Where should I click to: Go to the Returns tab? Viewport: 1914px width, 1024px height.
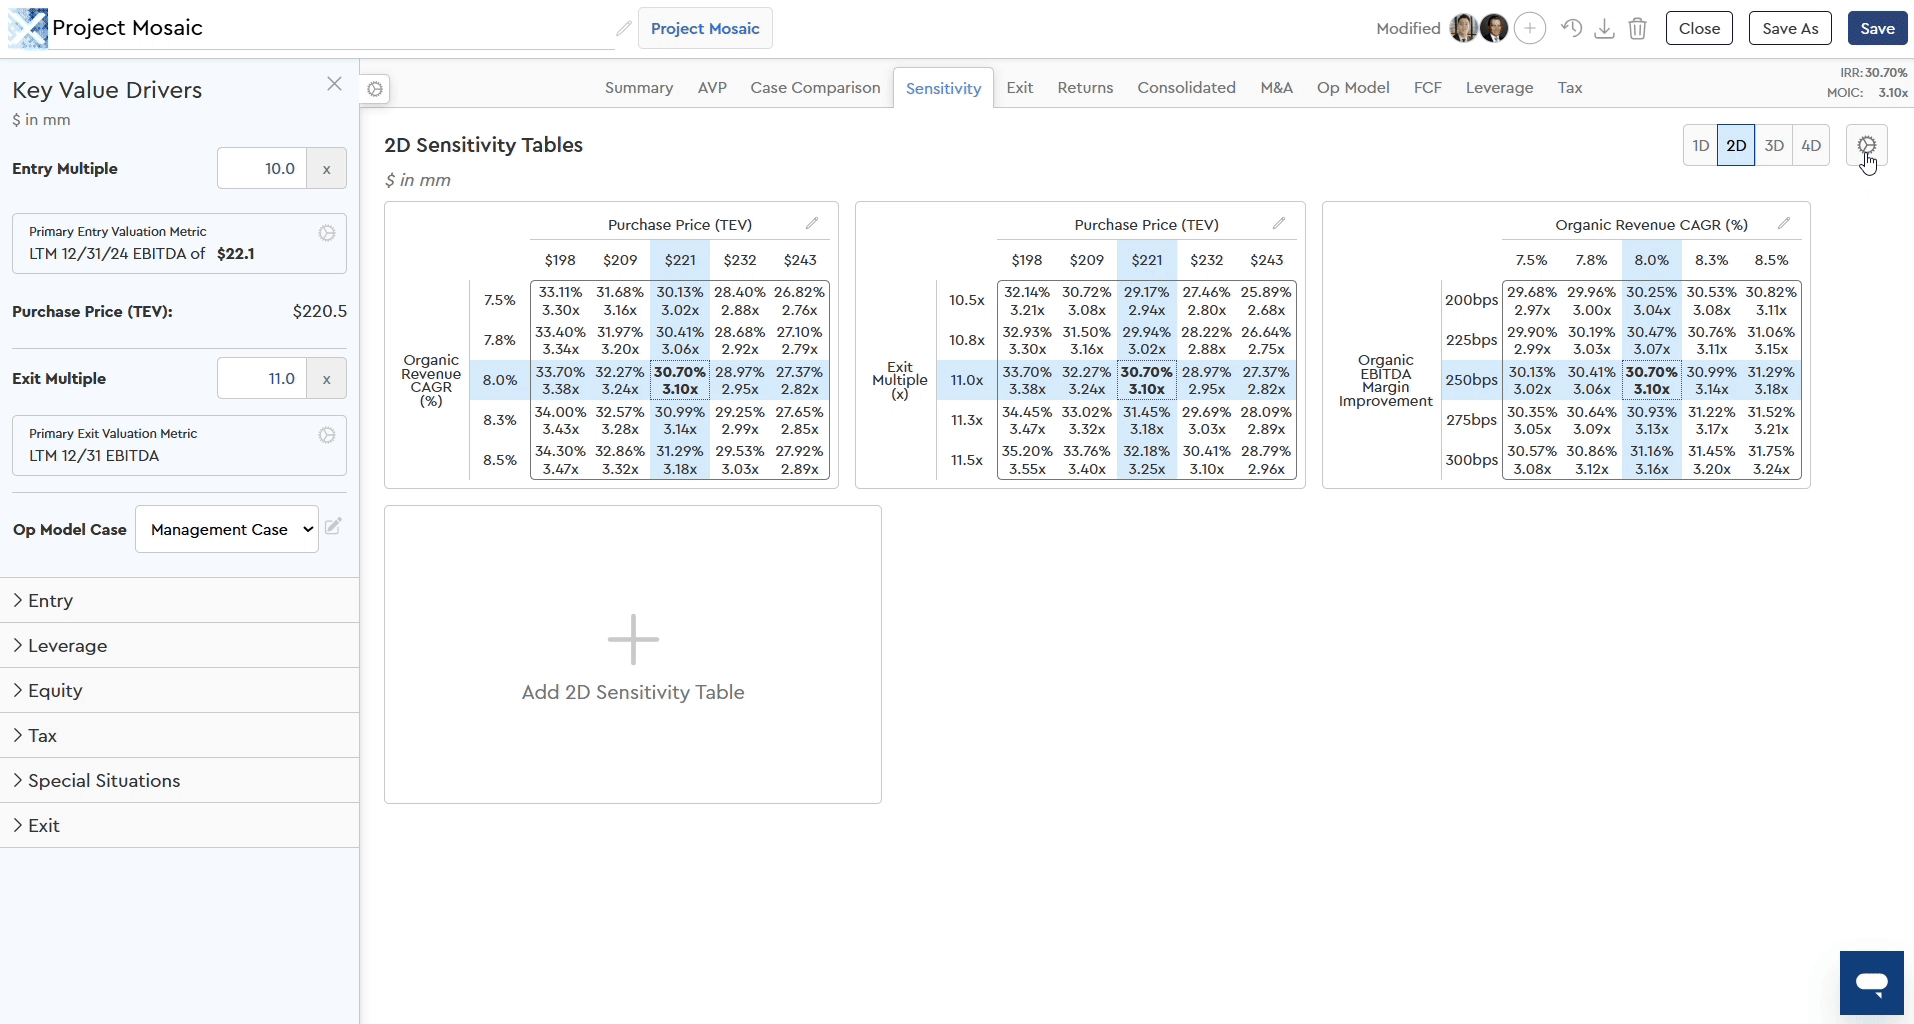tap(1085, 88)
